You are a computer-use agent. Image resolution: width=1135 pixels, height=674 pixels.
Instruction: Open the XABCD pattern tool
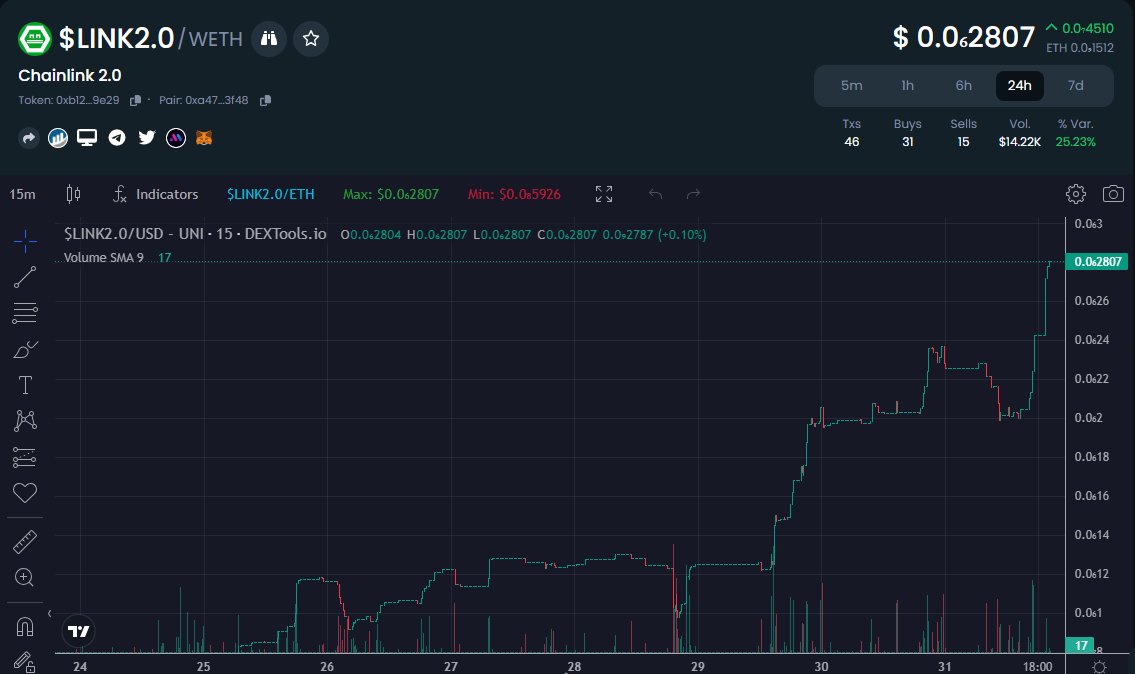click(x=24, y=421)
